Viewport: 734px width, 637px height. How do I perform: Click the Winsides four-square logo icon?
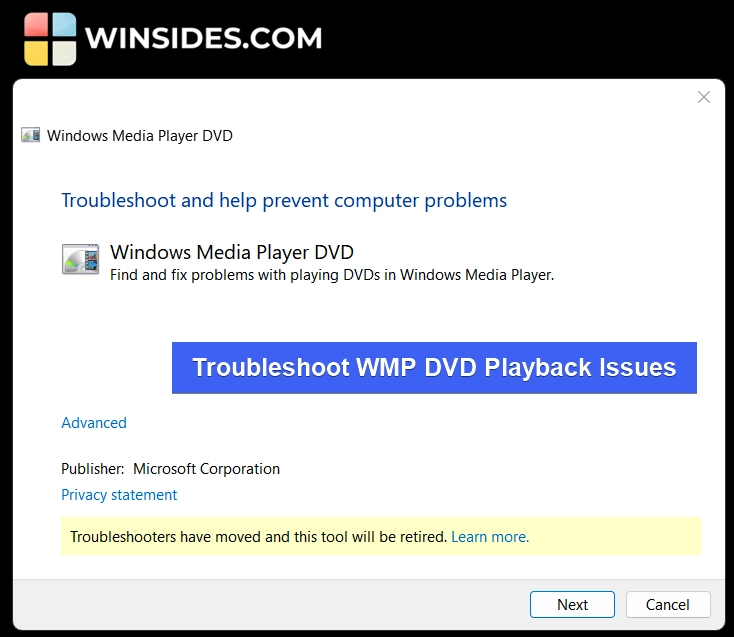[x=50, y=39]
